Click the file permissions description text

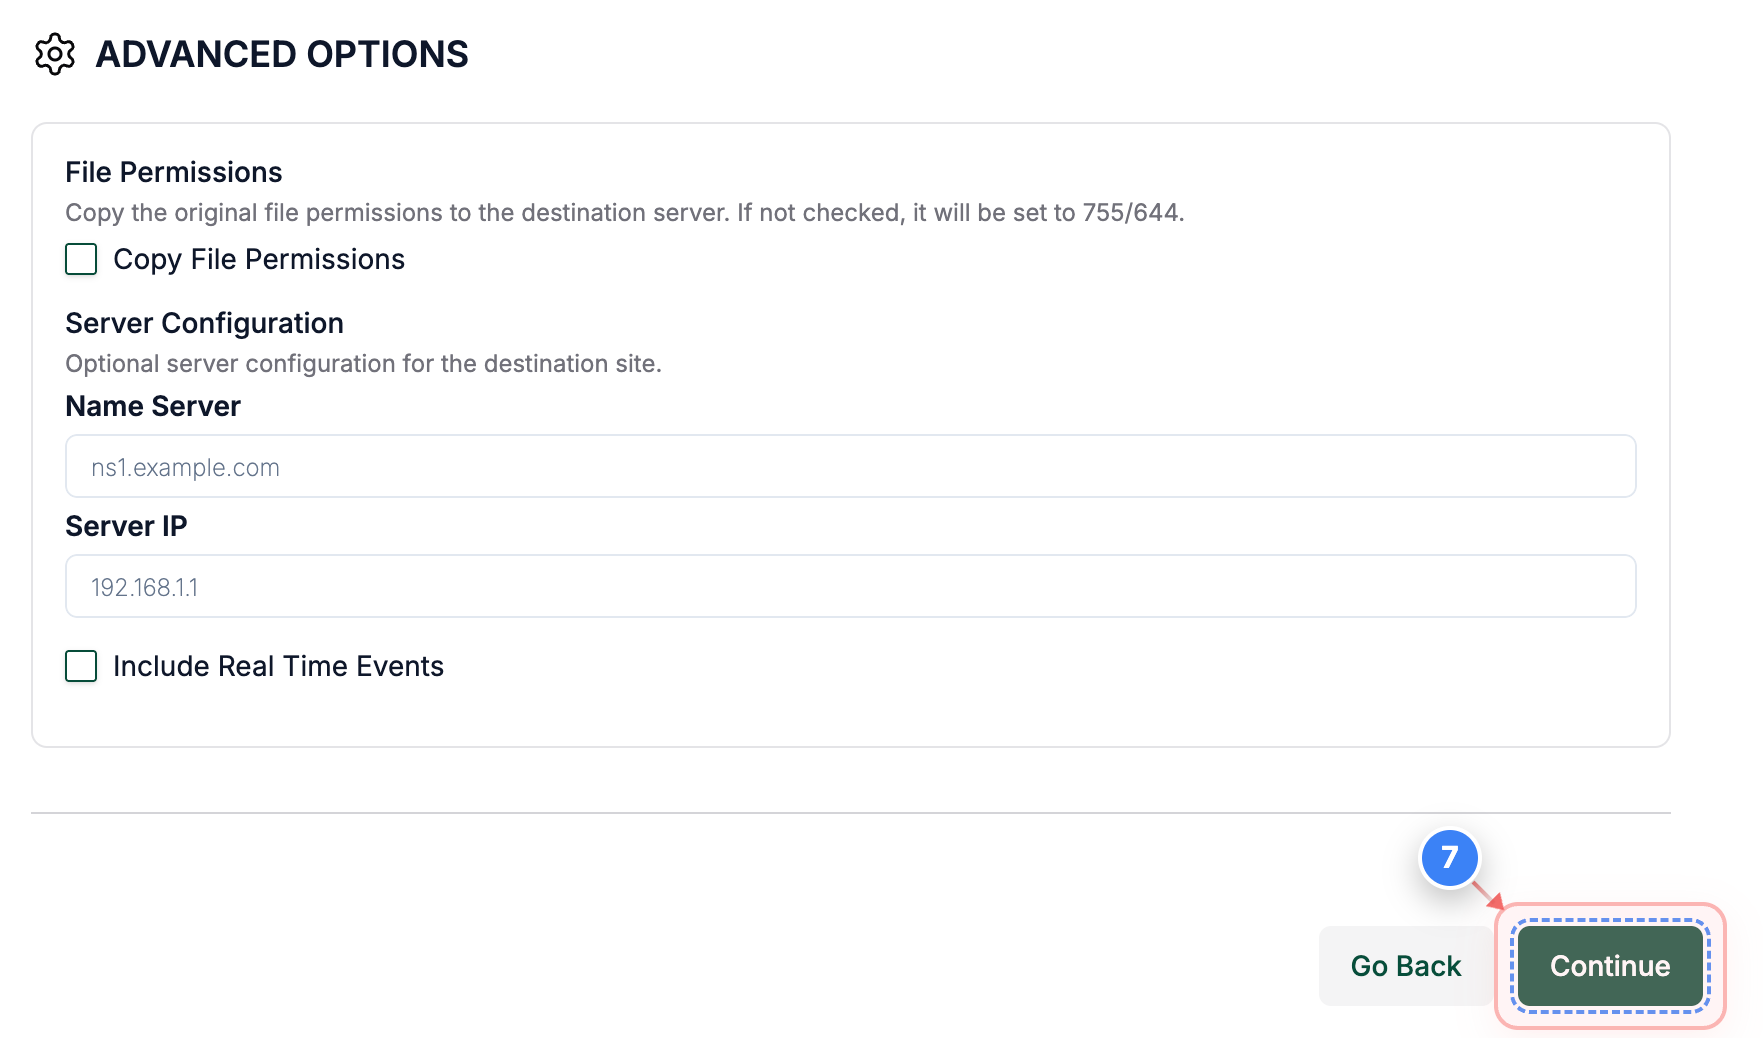point(624,212)
